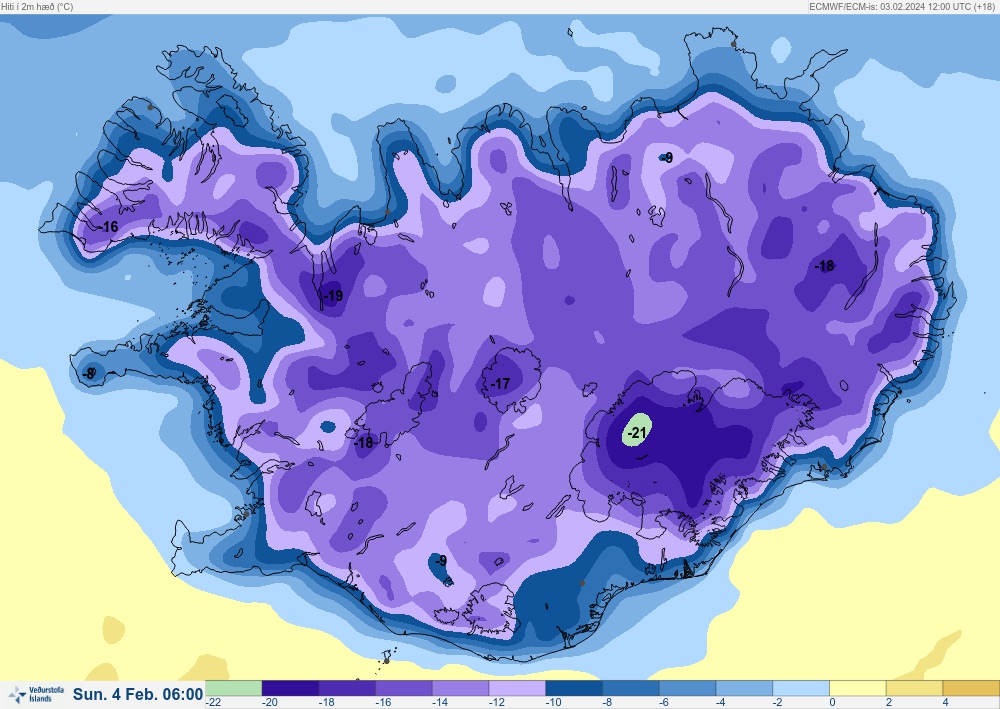This screenshot has width=1000, height=709.
Task: Click the -8 label on the western peninsula tip
Action: pyautogui.click(x=90, y=373)
